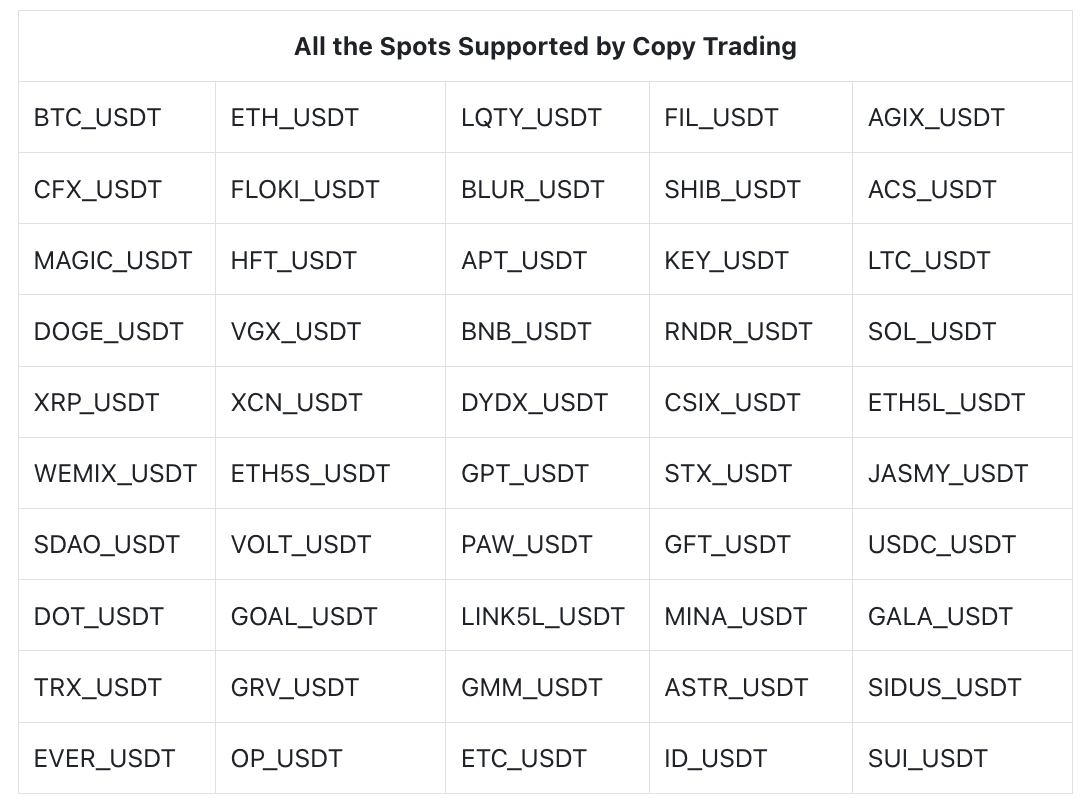Image resolution: width=1084 pixels, height=808 pixels.
Task: Select the USDC_USDT cell
Action: point(942,545)
